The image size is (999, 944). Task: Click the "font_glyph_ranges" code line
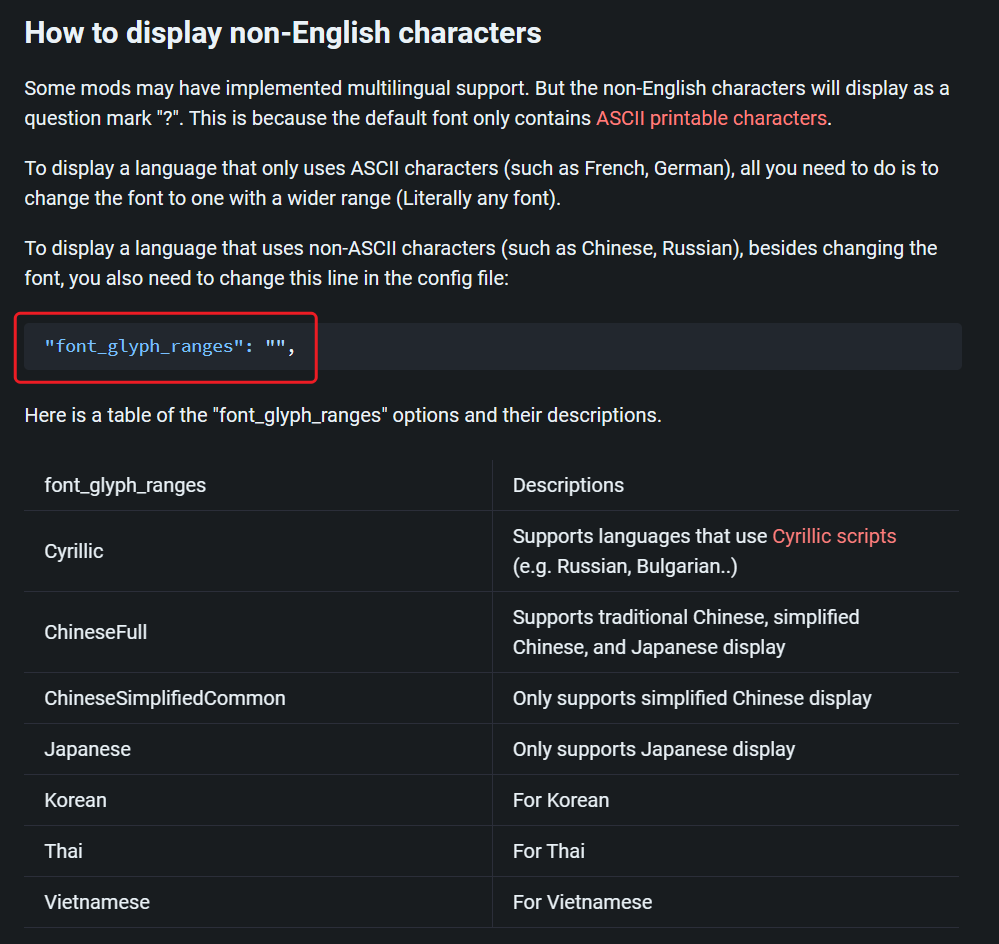pyautogui.click(x=170, y=347)
